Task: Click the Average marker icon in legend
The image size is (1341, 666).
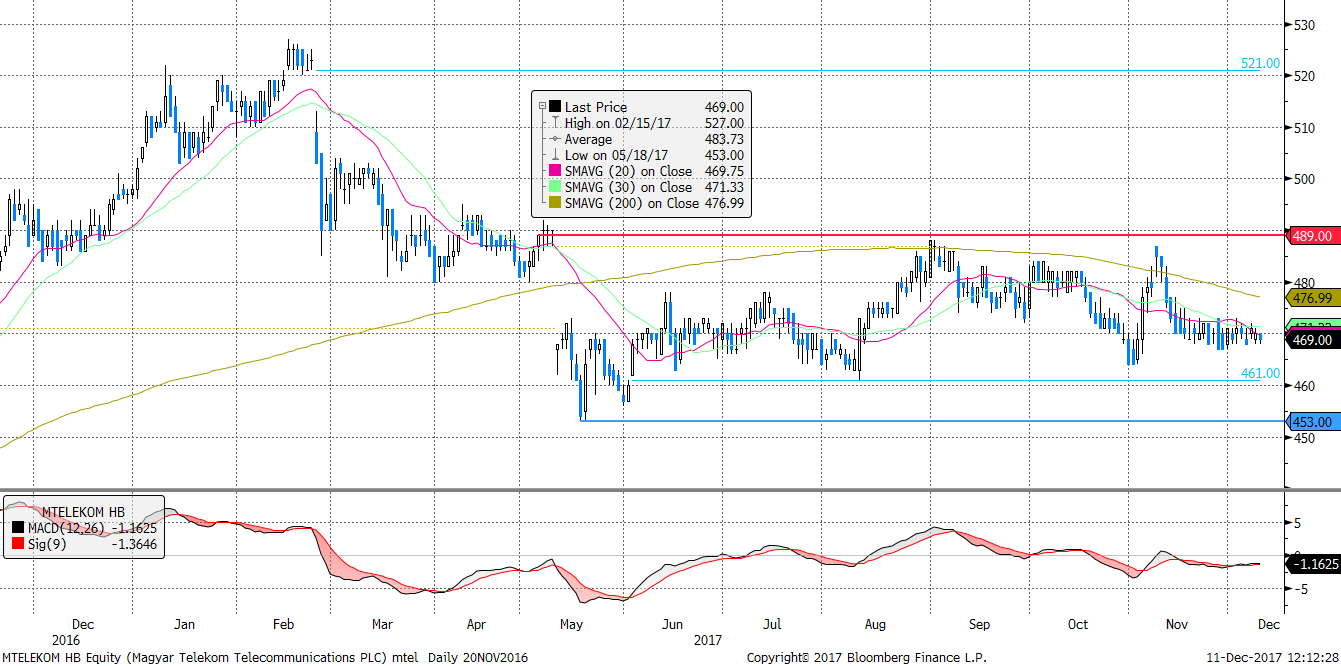Action: click(x=555, y=139)
